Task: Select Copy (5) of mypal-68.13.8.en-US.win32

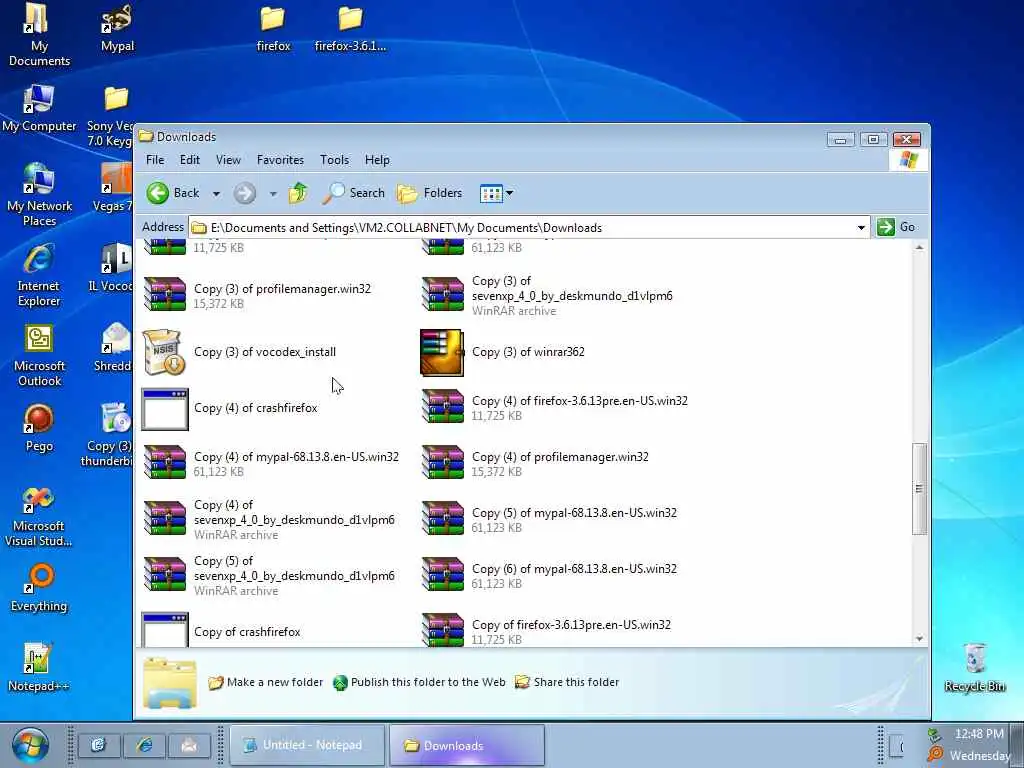Action: tap(549, 519)
